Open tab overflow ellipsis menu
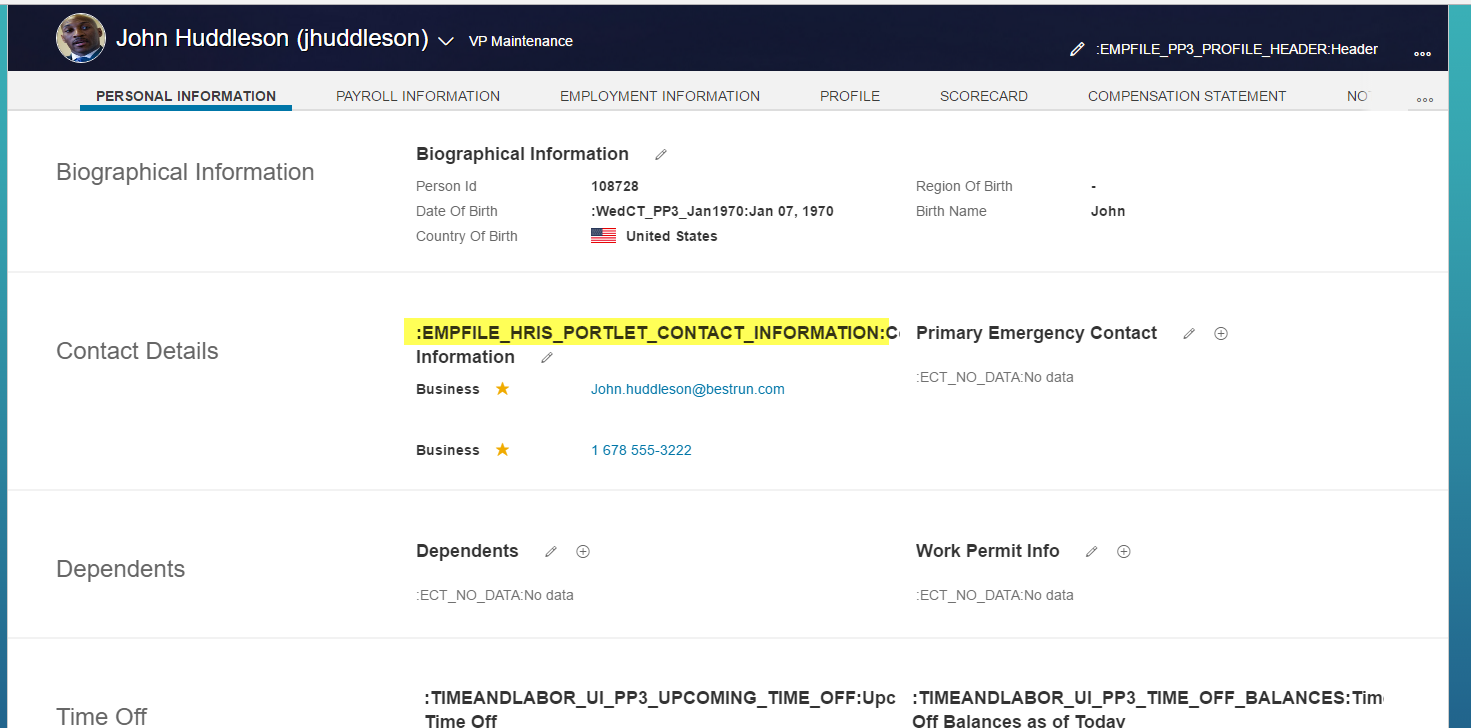The width and height of the screenshot is (1471, 728). point(1426,99)
